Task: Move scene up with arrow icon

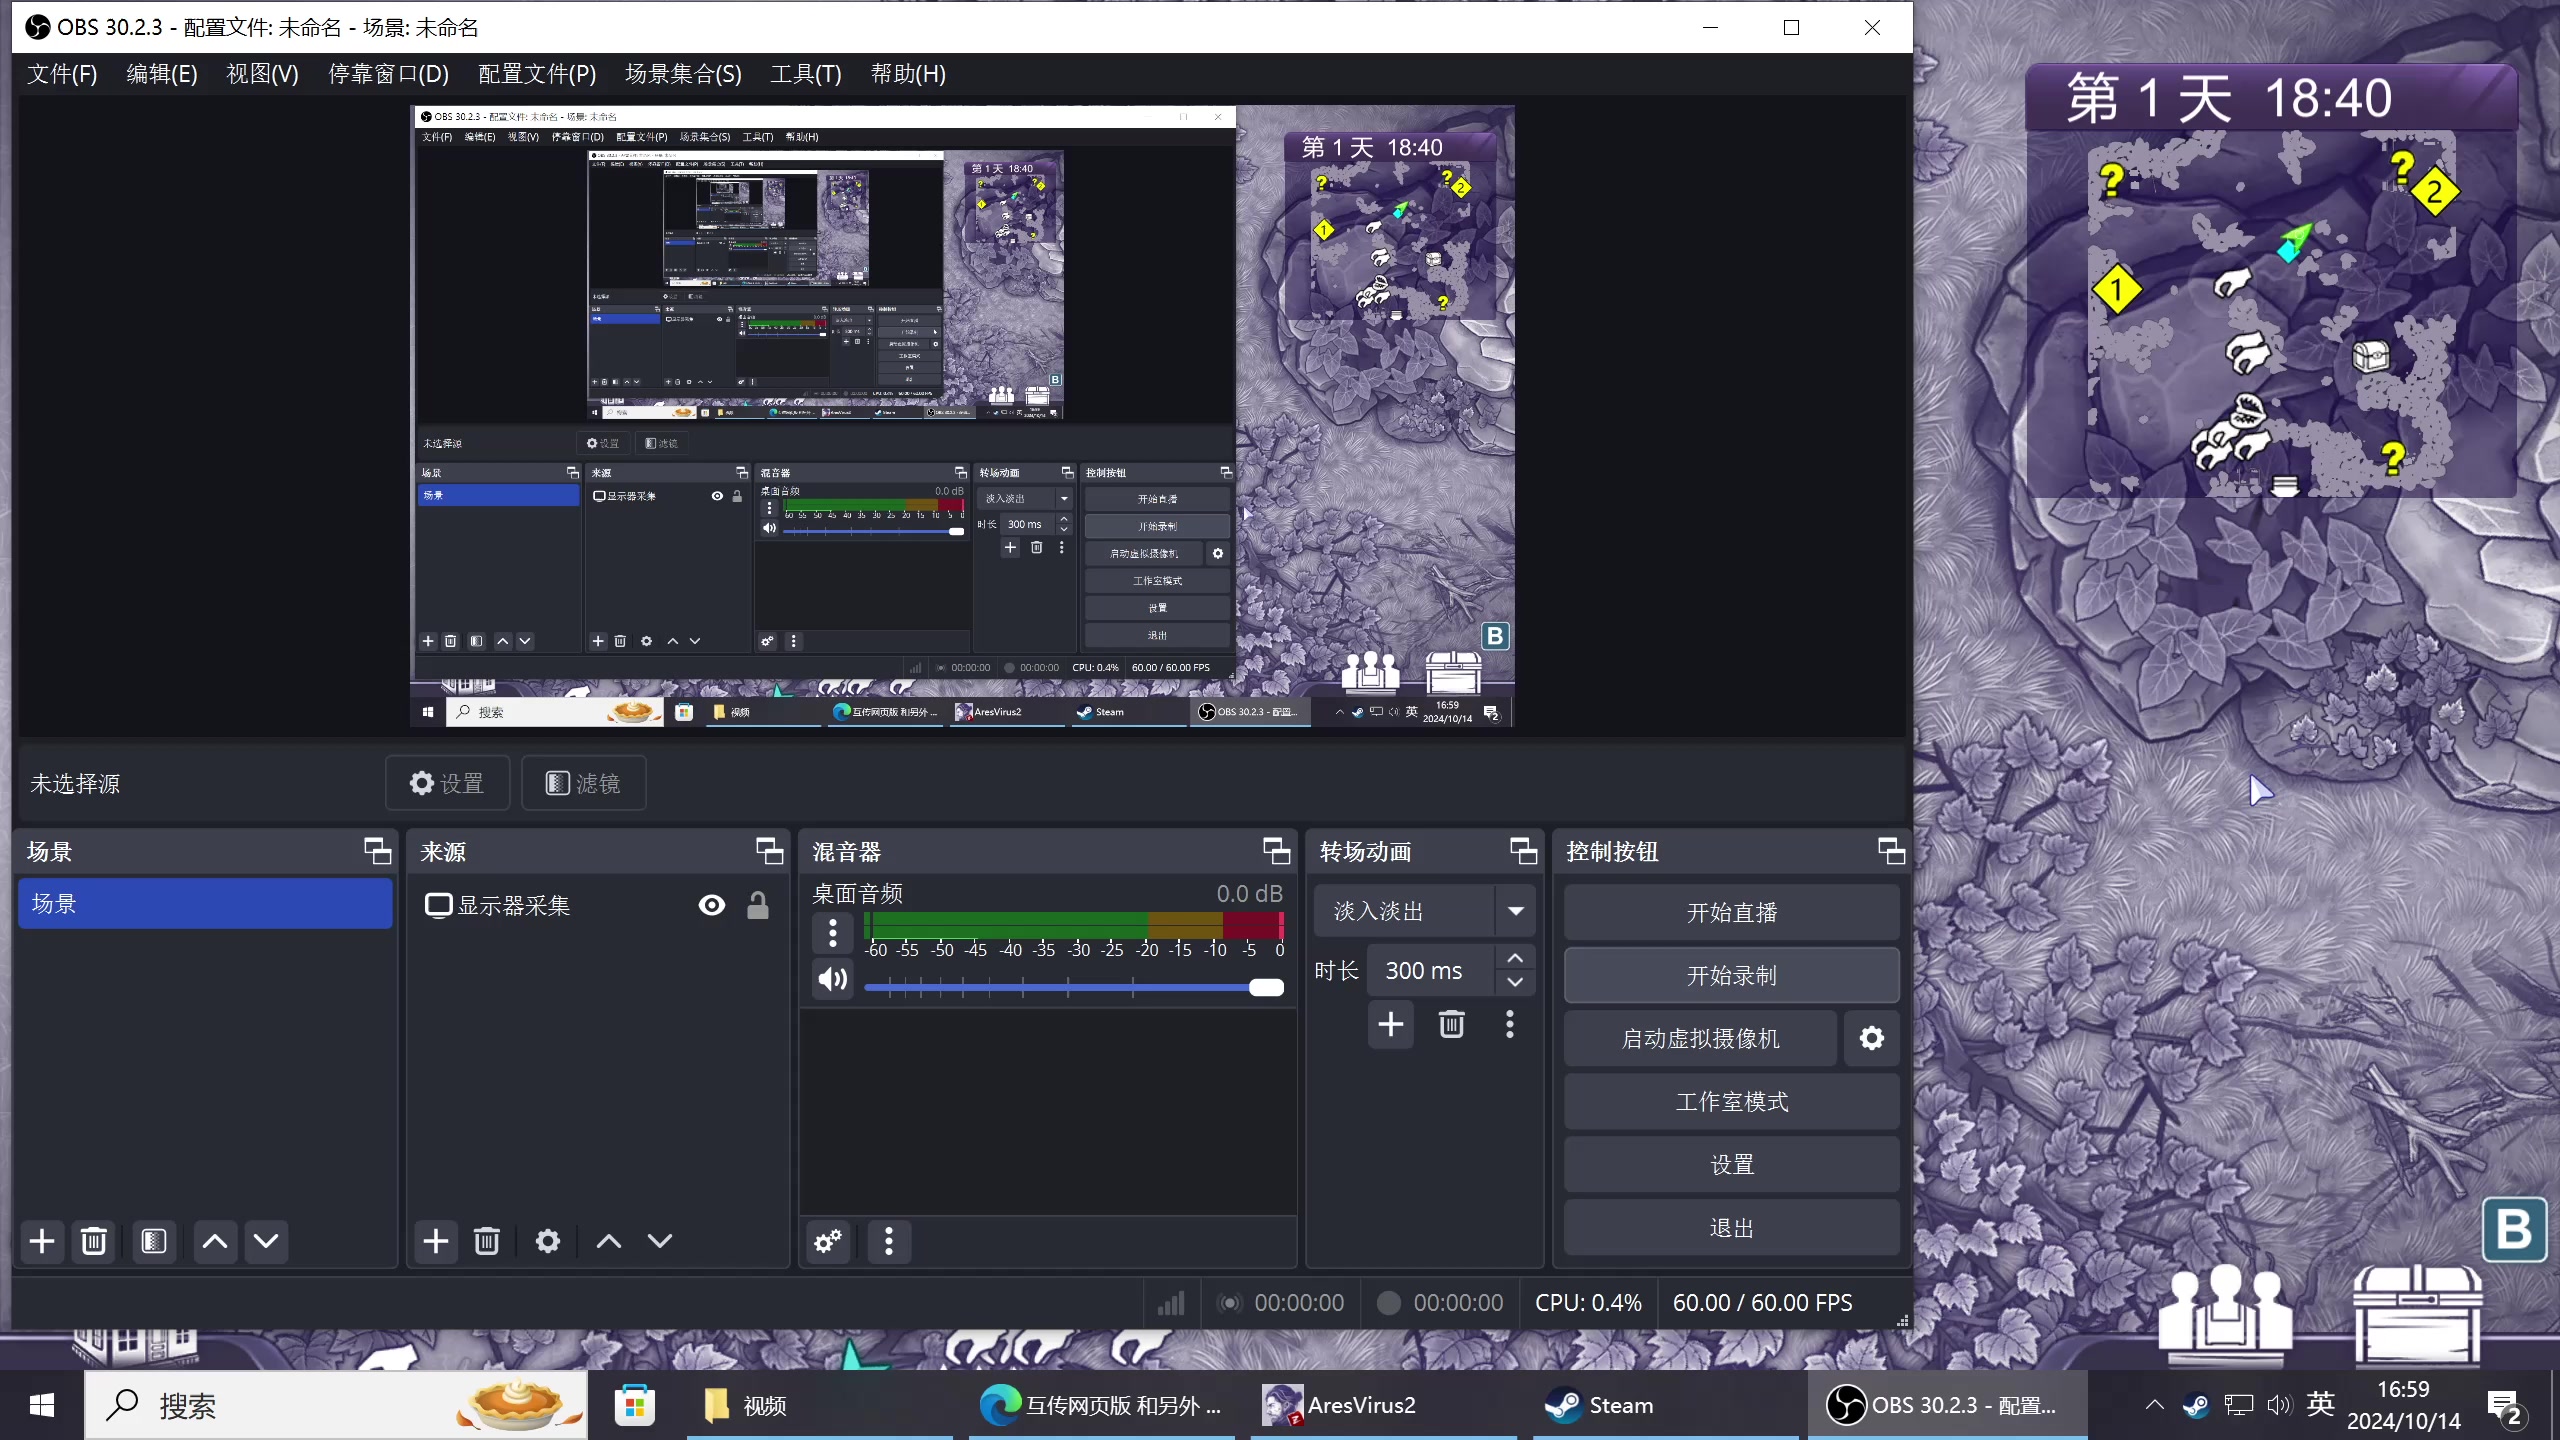Action: click(215, 1241)
